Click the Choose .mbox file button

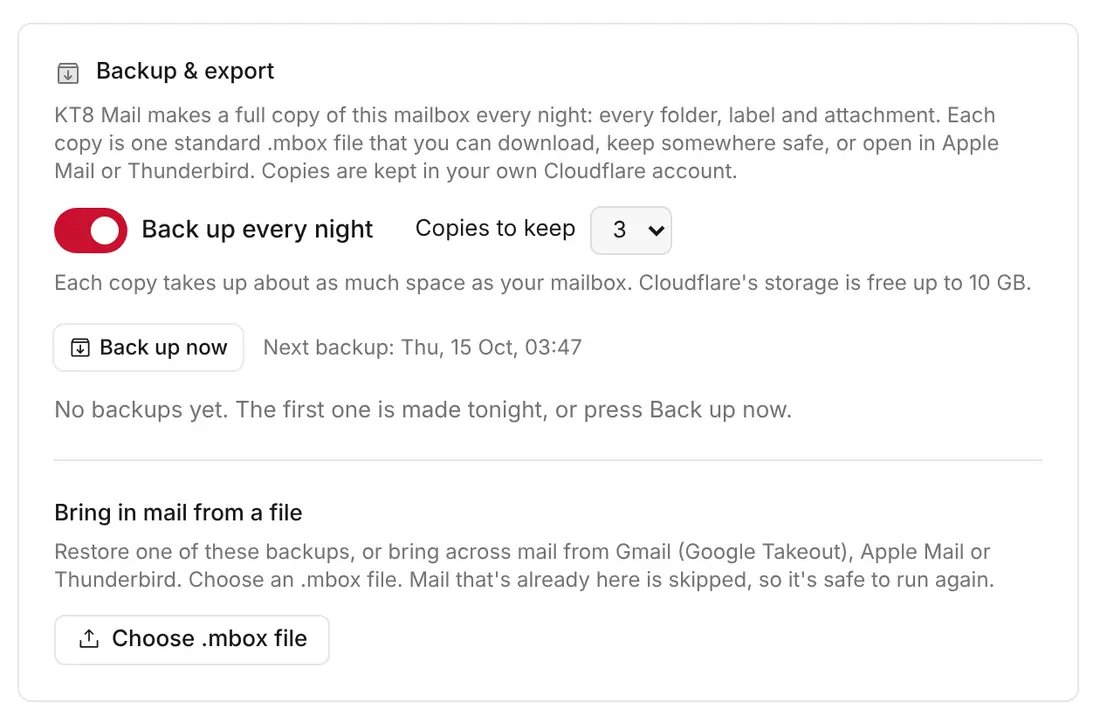pyautogui.click(x=192, y=639)
